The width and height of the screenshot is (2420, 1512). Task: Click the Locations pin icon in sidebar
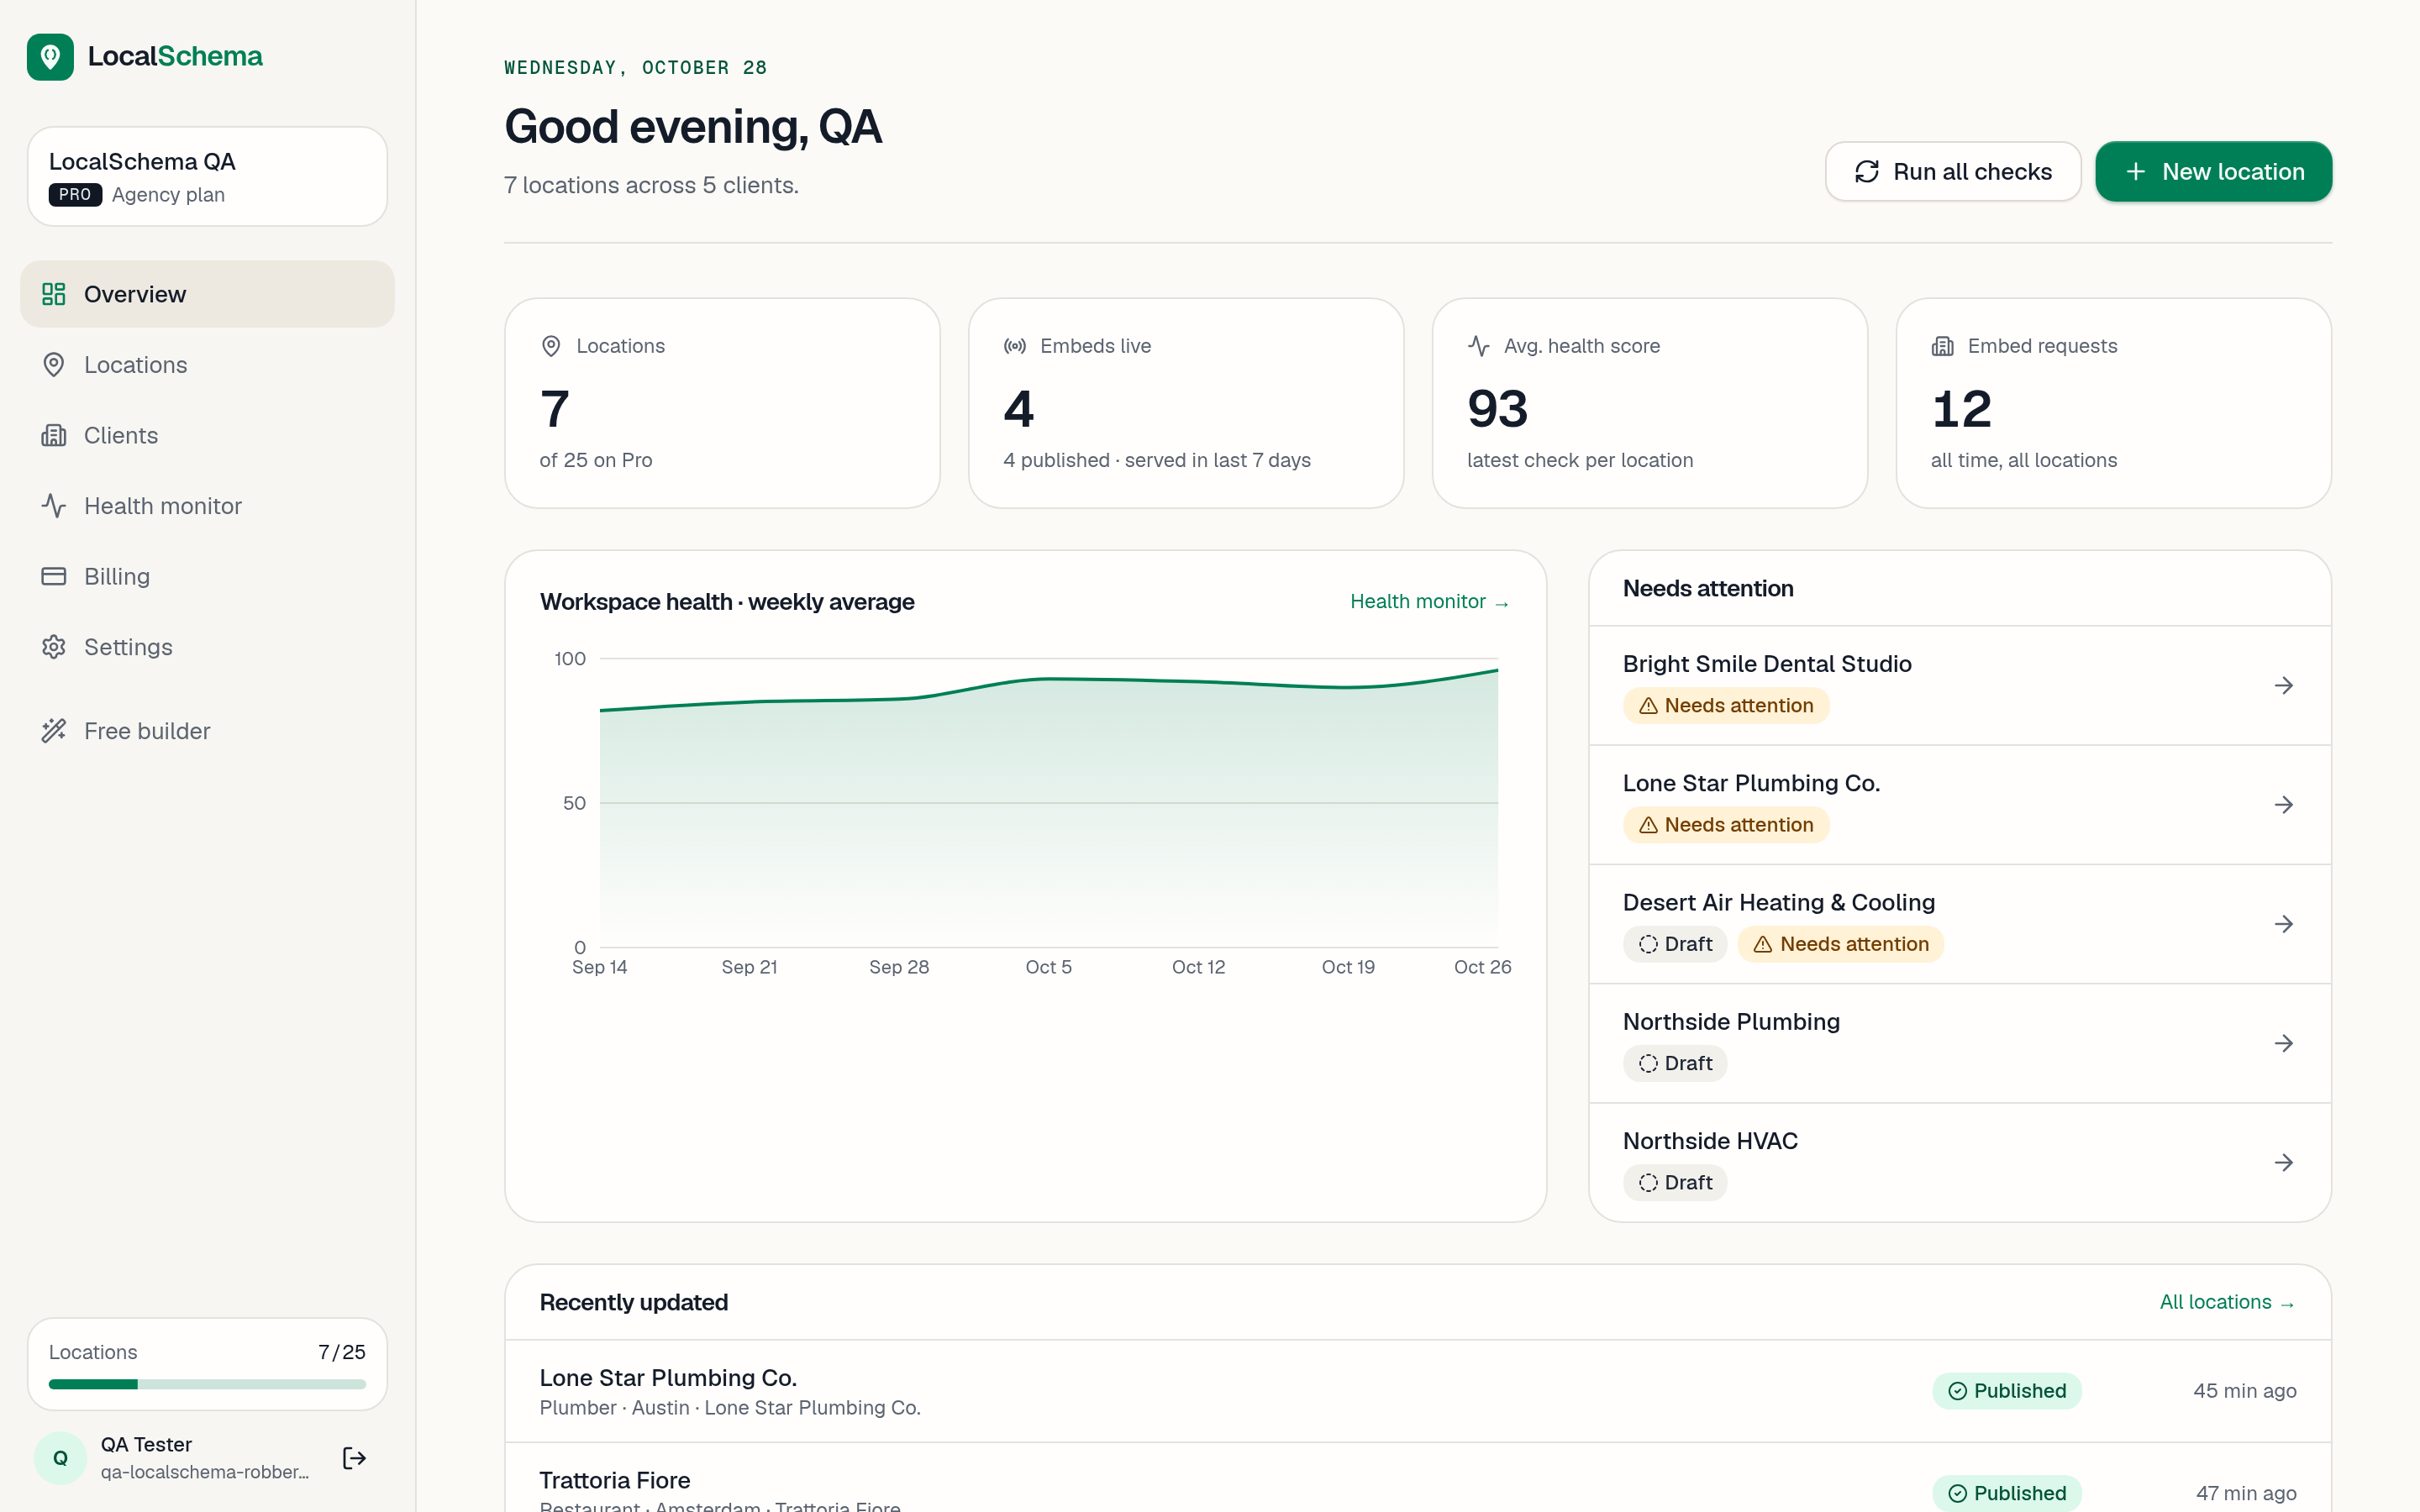54,365
